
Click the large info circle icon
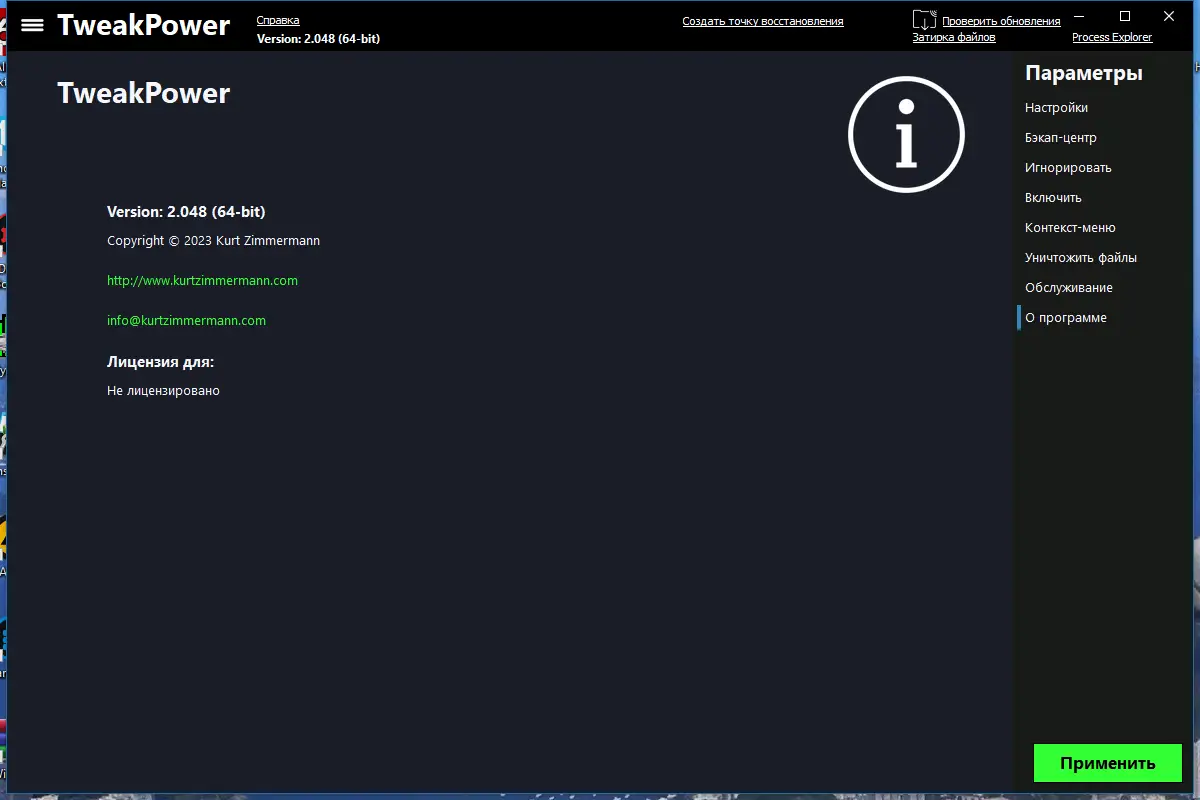click(906, 134)
